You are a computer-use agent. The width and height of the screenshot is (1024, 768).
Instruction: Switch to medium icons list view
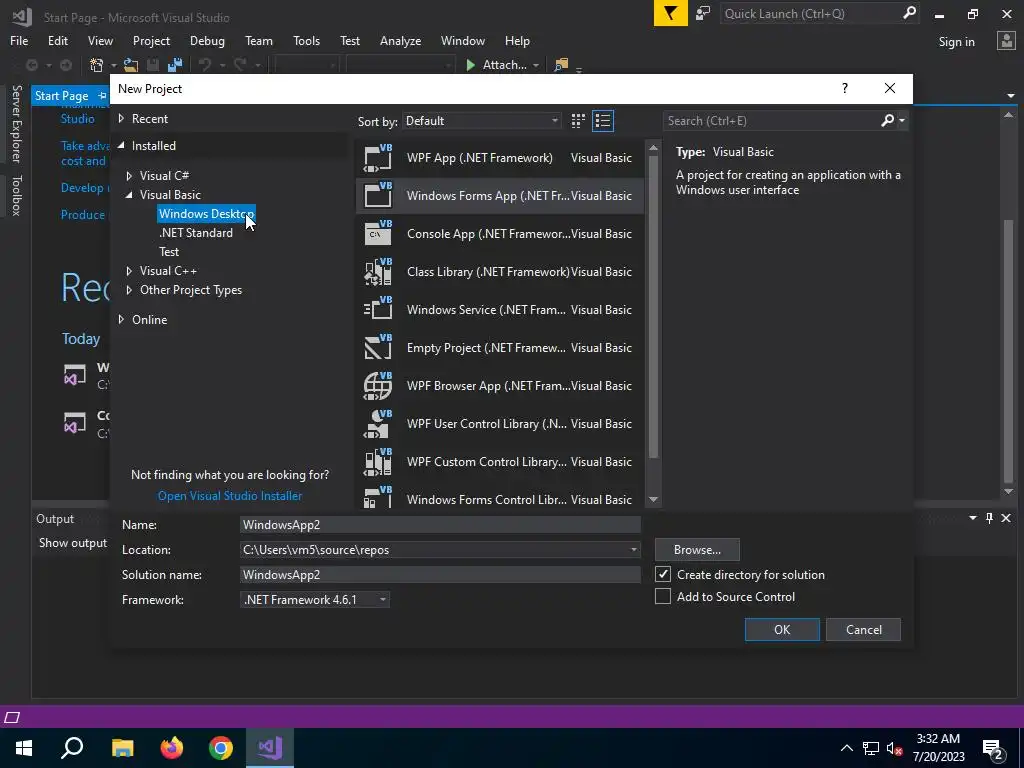coord(603,121)
